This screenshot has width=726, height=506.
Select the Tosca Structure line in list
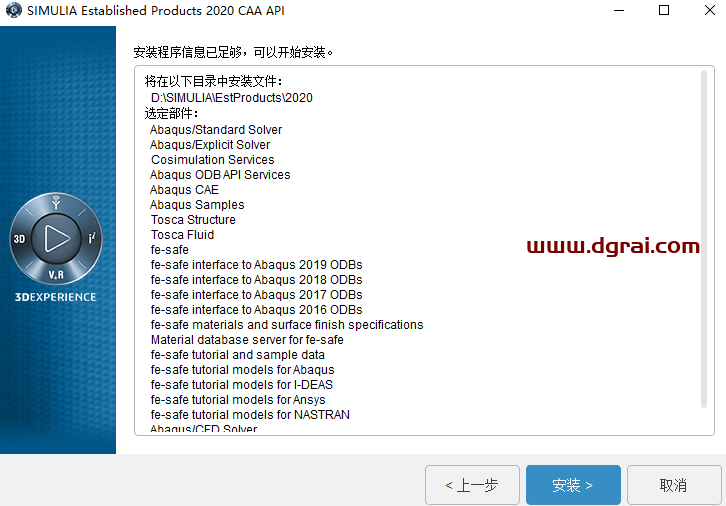(x=193, y=220)
